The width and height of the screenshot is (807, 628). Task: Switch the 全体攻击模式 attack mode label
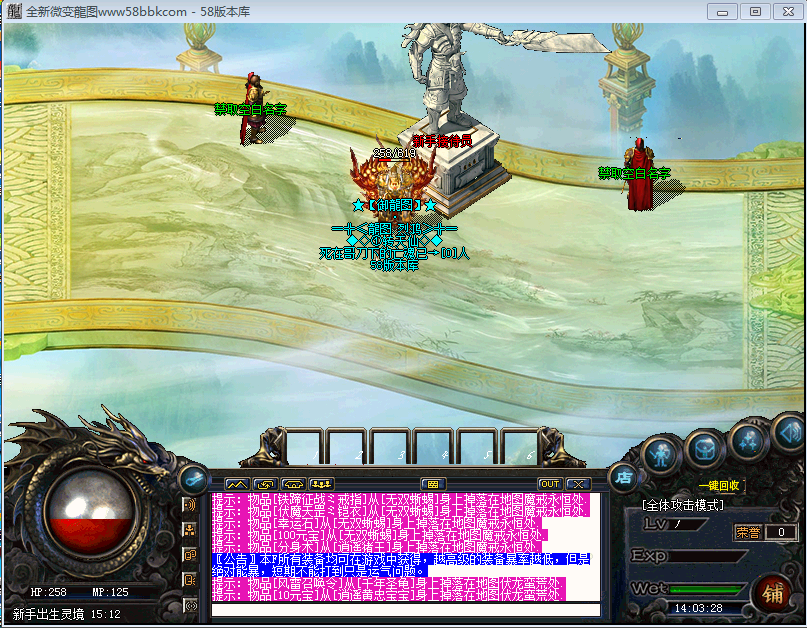[x=682, y=505]
